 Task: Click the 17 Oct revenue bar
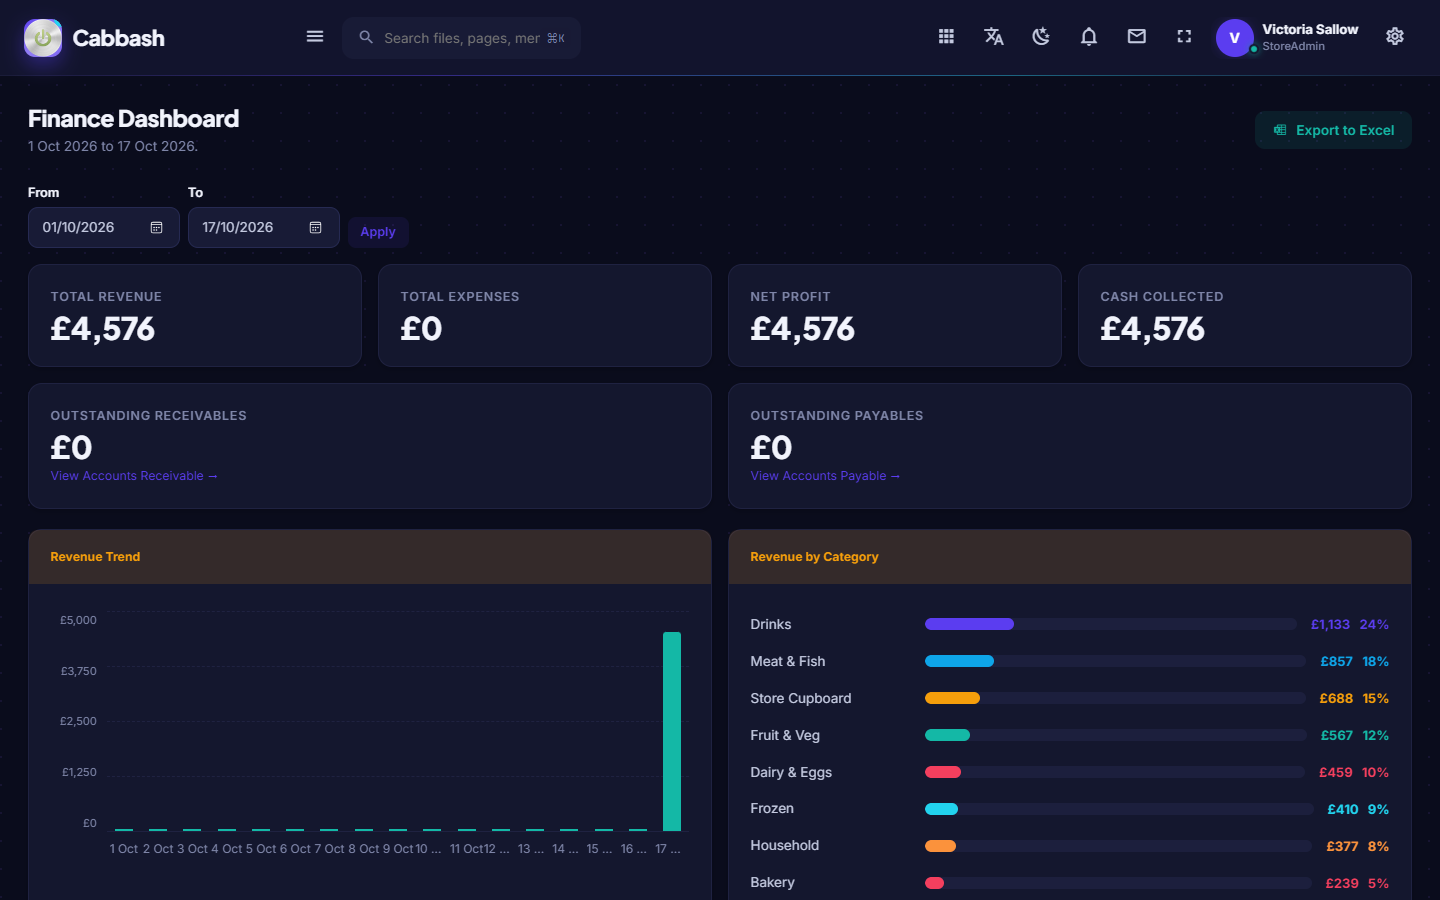pos(672,731)
